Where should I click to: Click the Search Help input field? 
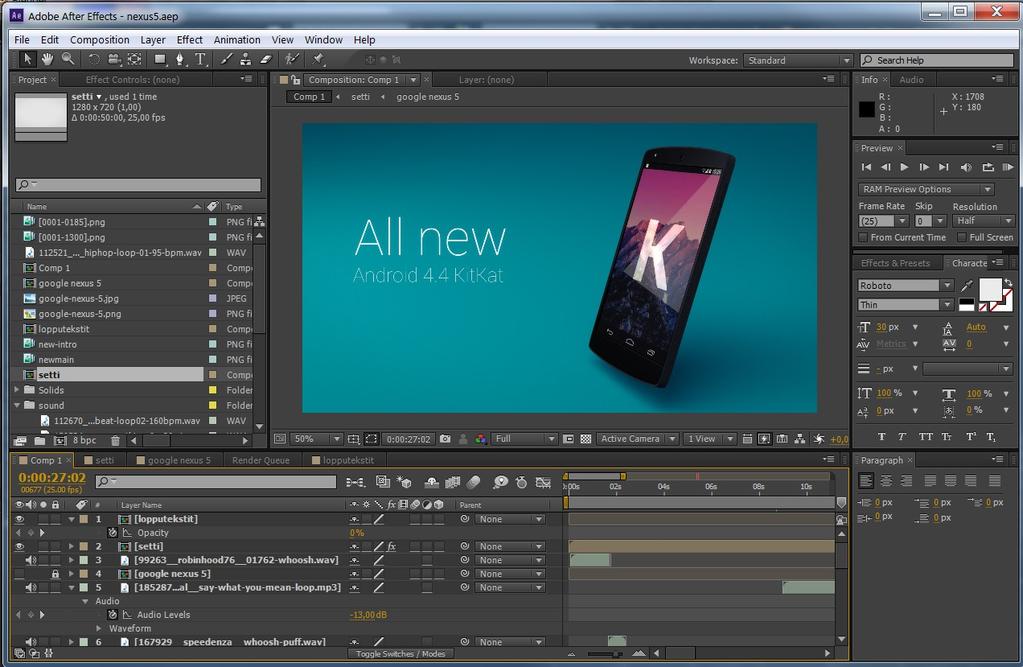(x=937, y=60)
